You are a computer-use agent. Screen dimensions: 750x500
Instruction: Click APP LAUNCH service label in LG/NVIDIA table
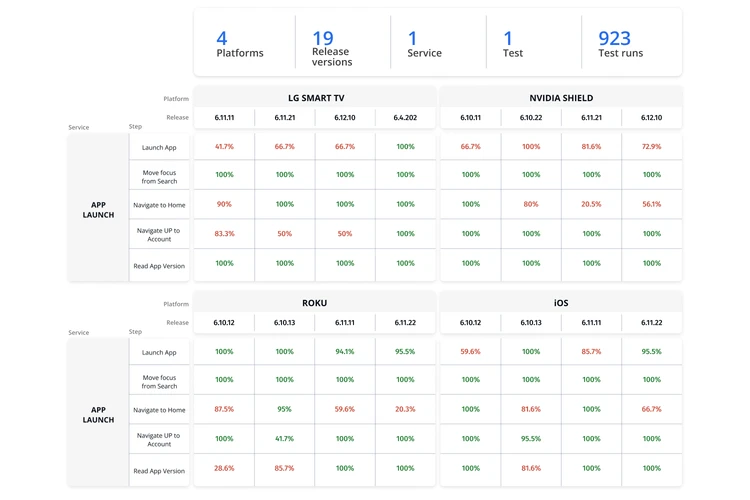98,210
